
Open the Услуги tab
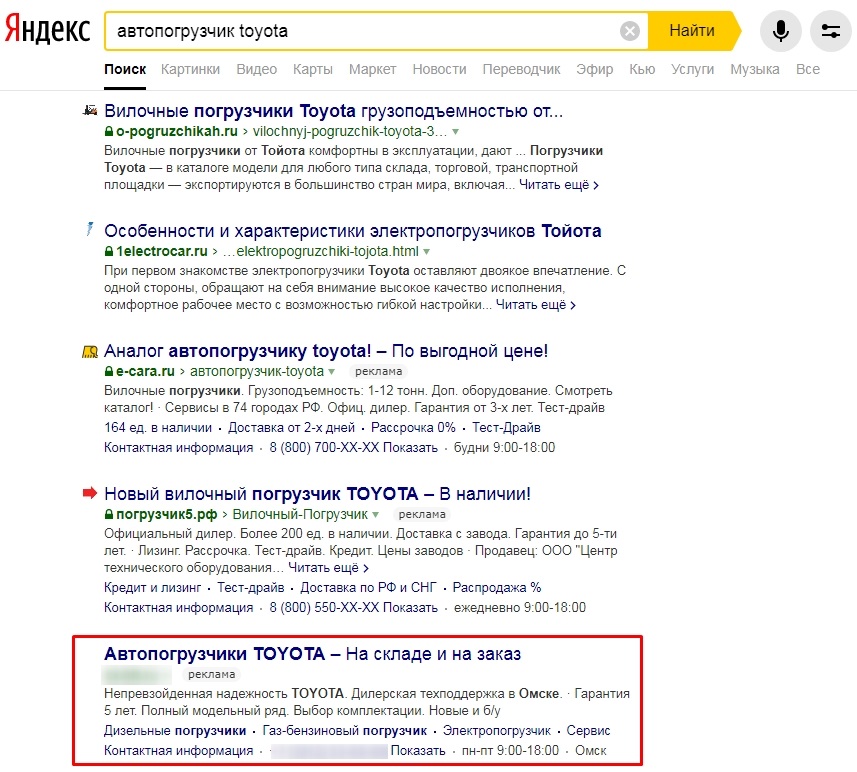692,69
